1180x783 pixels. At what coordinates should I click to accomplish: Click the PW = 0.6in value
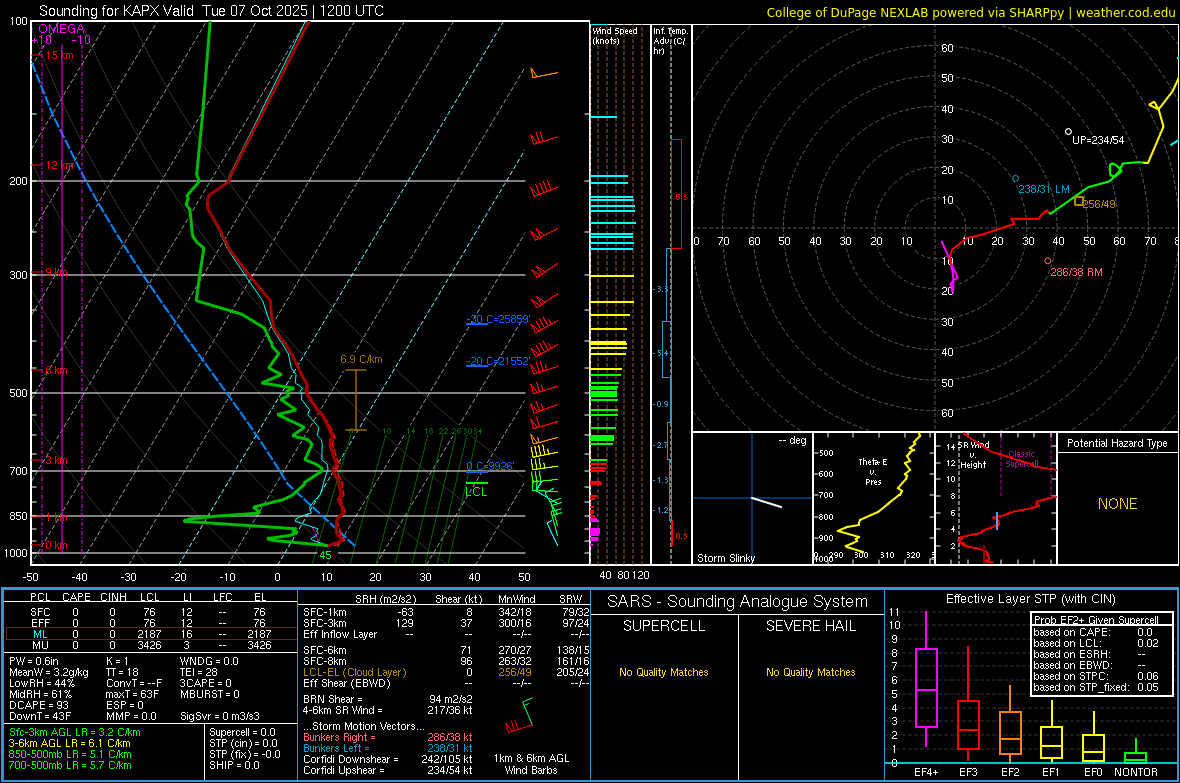pos(34,661)
